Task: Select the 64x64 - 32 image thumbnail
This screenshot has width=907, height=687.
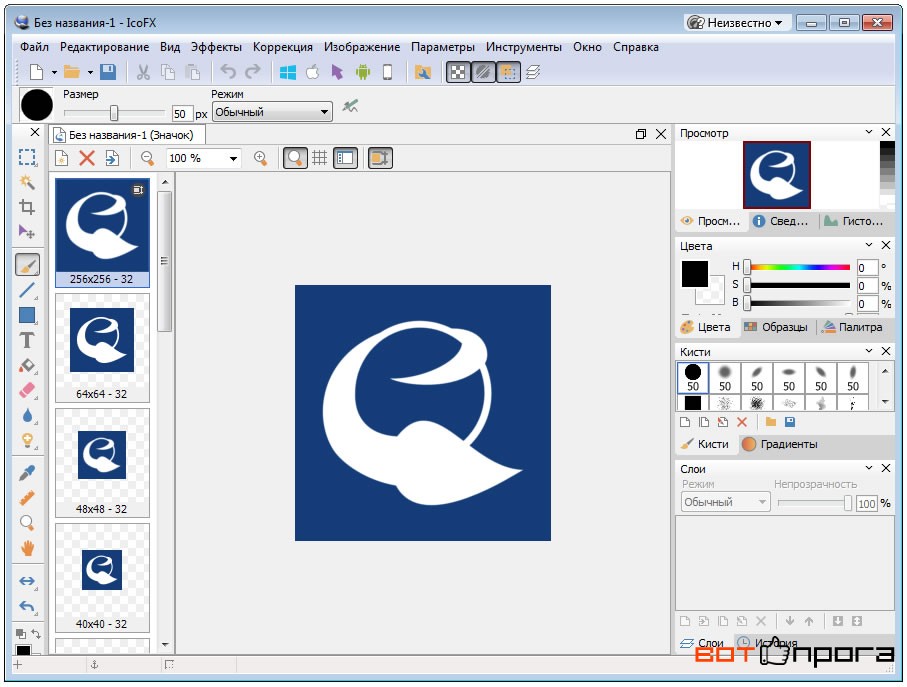Action: [102, 348]
